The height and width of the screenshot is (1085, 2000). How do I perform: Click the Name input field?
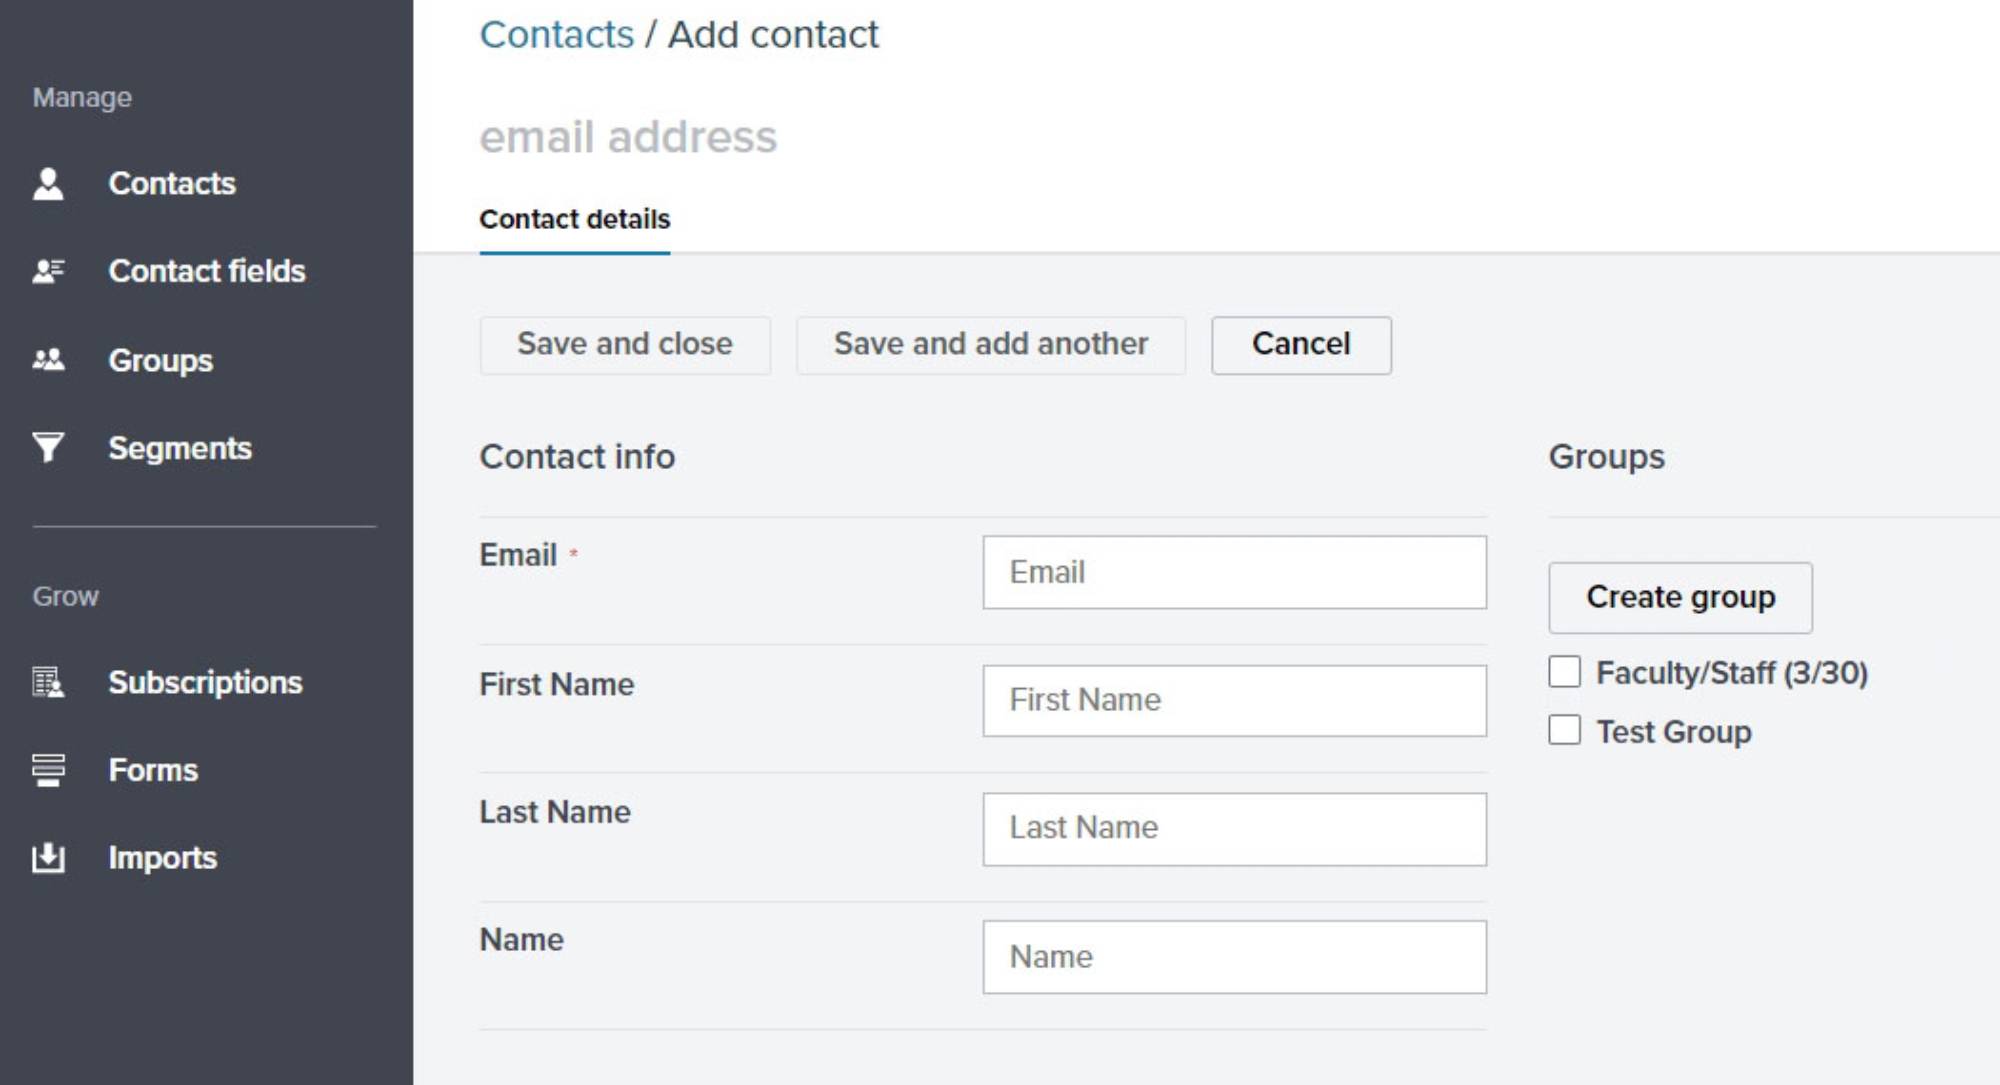tap(1233, 957)
